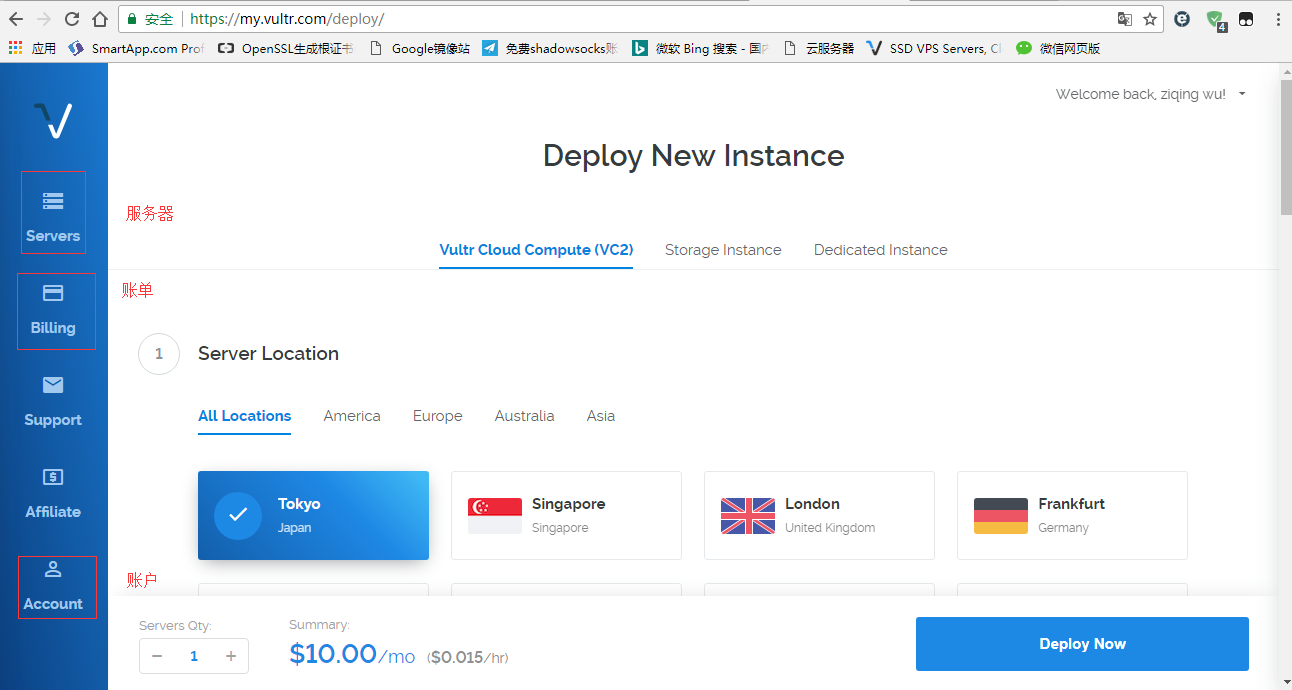Open the Servers section in the sidebar

pyautogui.click(x=52, y=213)
